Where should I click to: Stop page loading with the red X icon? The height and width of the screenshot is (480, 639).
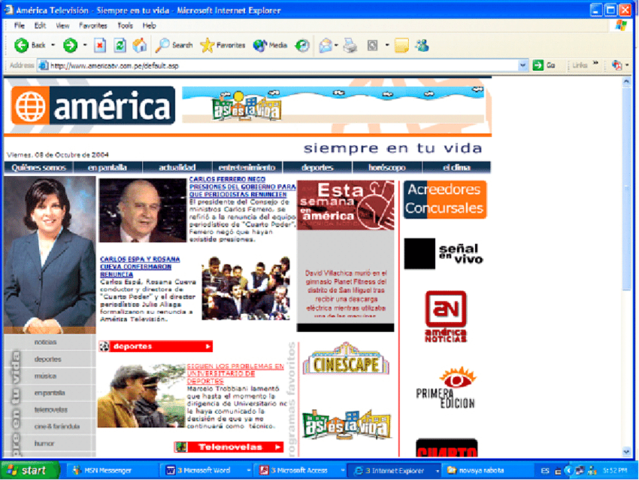[x=100, y=45]
